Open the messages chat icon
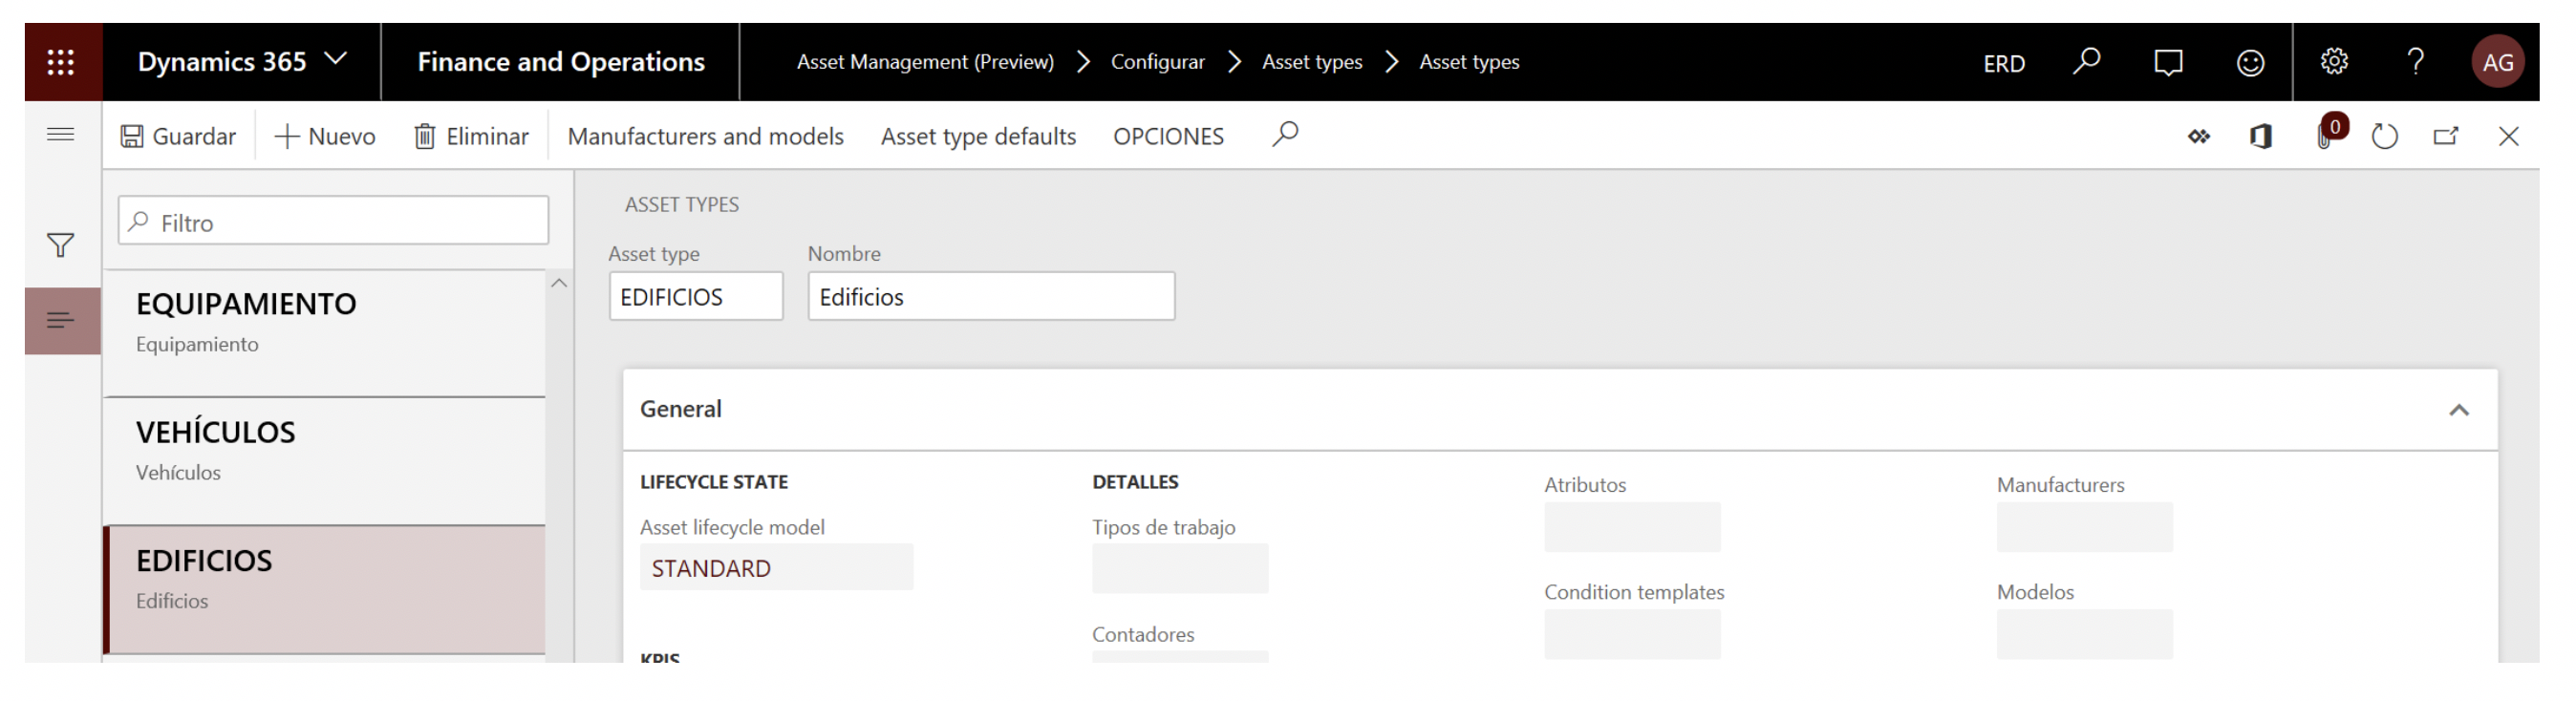The height and width of the screenshot is (701, 2576). [x=2168, y=63]
